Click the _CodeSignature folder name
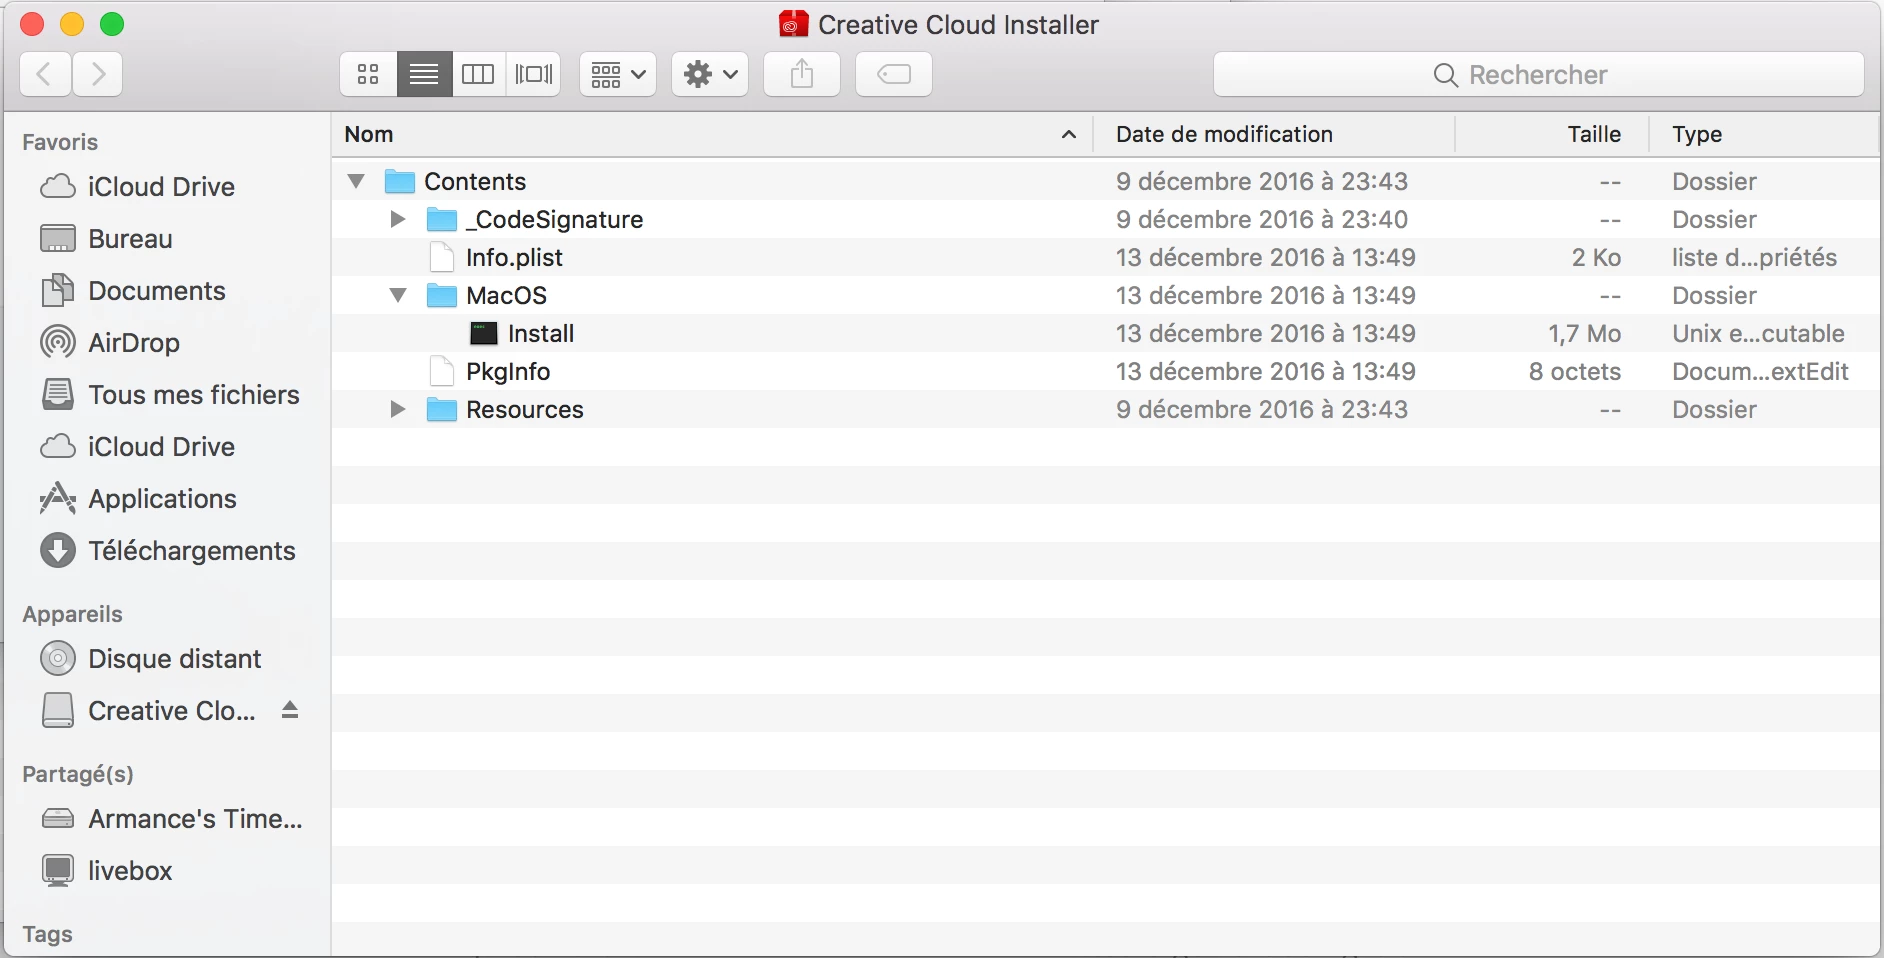Image resolution: width=1884 pixels, height=958 pixels. 555,219
